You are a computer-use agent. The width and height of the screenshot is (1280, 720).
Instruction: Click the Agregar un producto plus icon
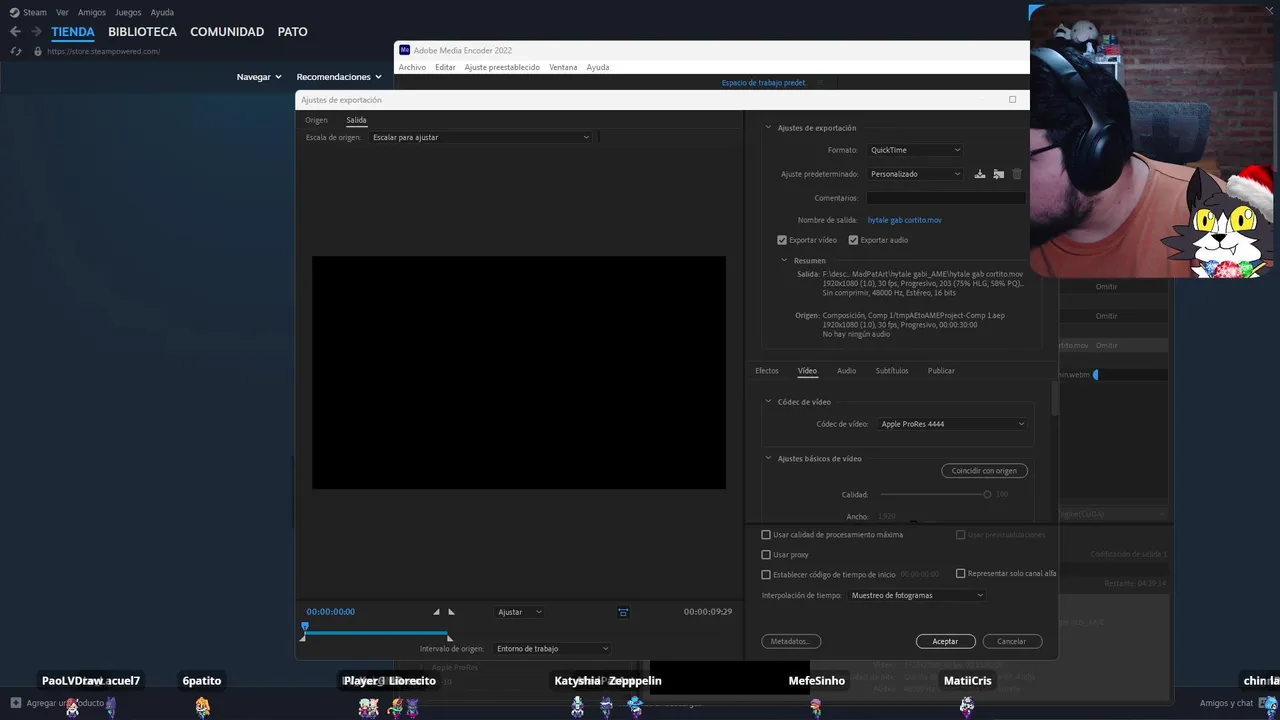click(x=15, y=703)
